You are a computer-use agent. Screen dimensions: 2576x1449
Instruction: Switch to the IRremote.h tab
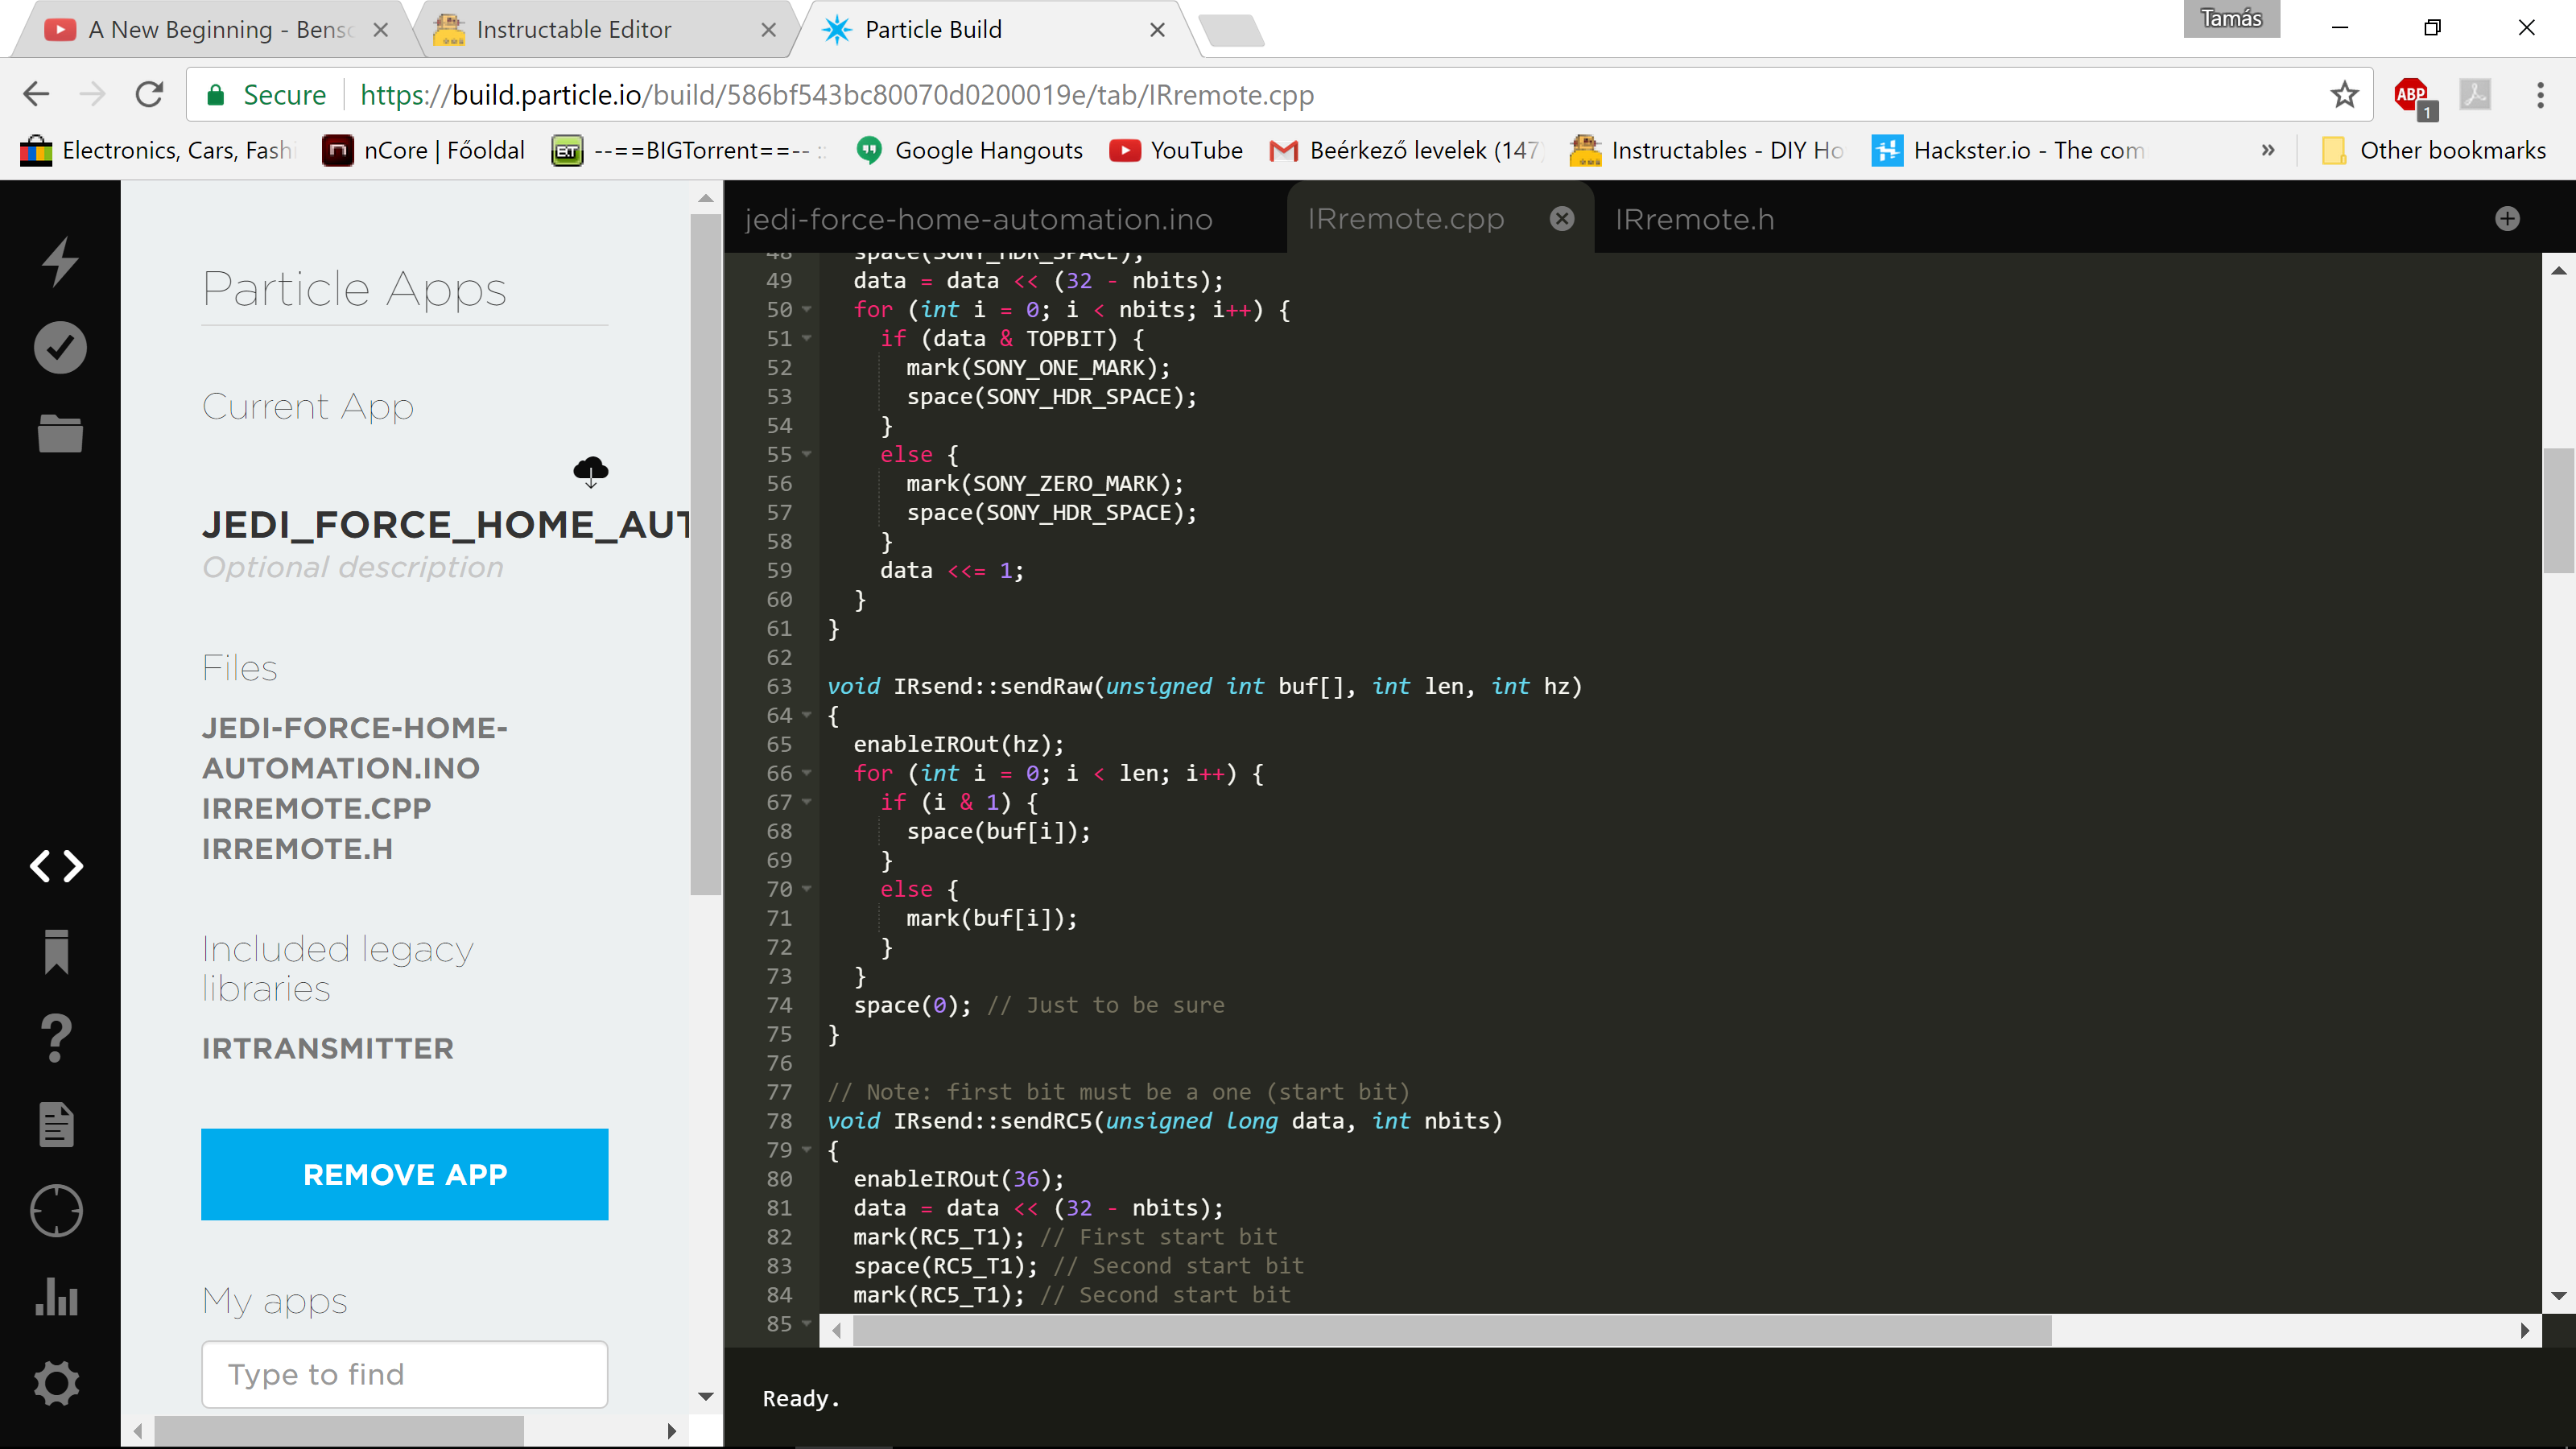coord(1694,219)
